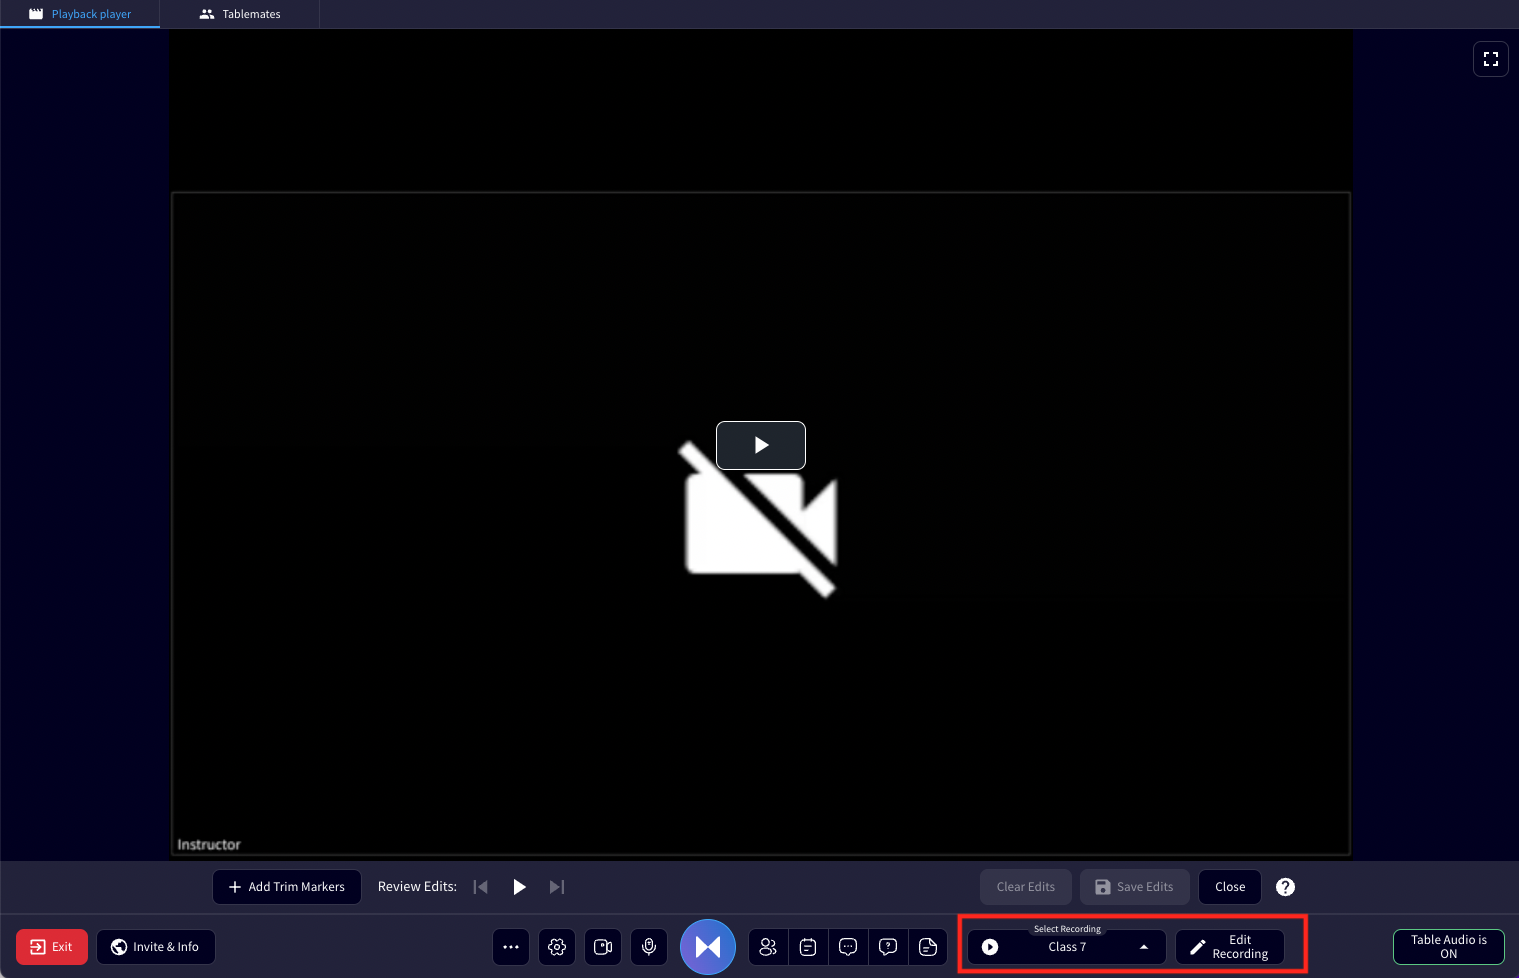Click the Clear Edits button
Viewport: 1519px width, 978px height.
(1025, 887)
